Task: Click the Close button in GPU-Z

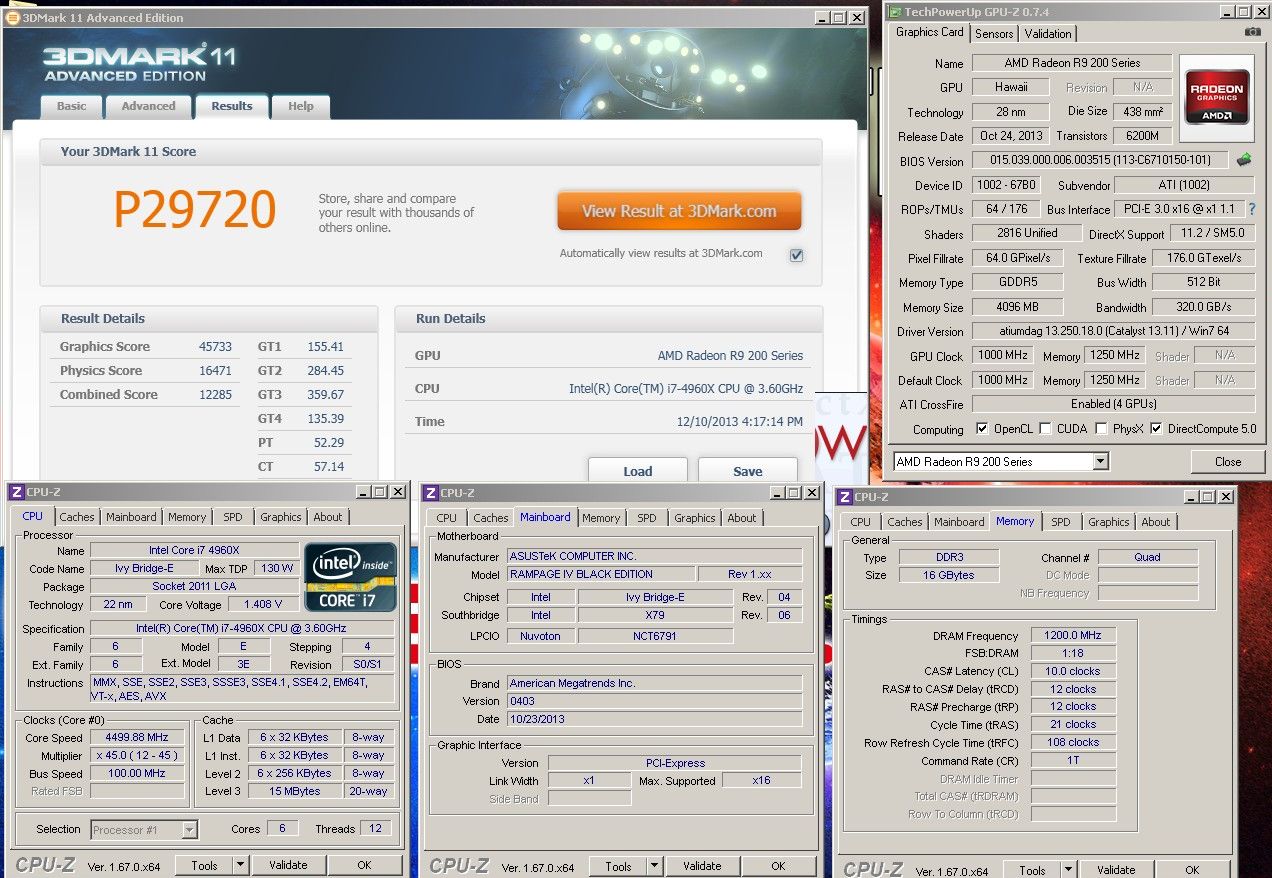Action: coord(1227,461)
